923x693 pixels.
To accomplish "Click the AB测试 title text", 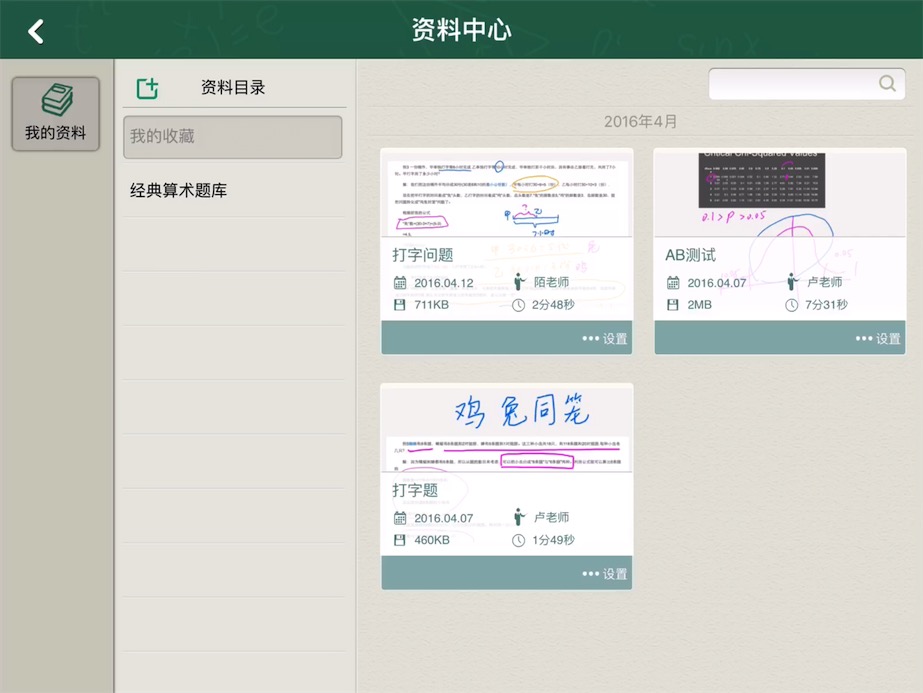I will click(691, 255).
